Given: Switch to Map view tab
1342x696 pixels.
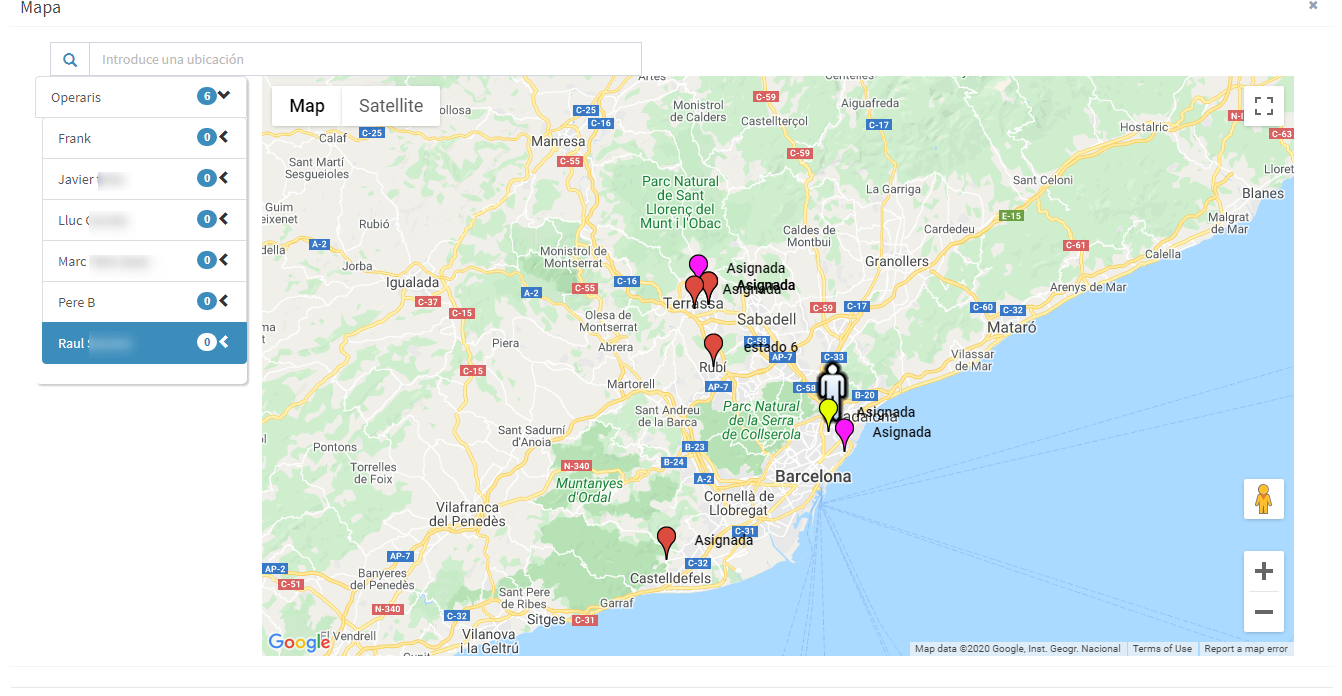Looking at the screenshot, I should (307, 106).
